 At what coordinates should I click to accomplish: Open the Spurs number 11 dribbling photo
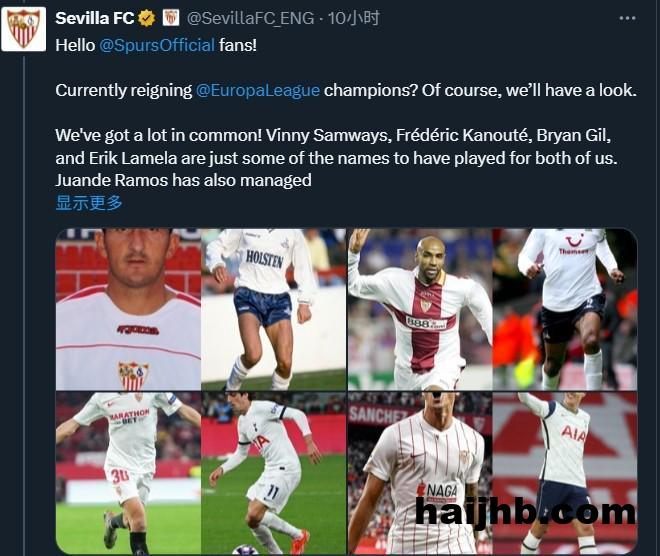(x=274, y=473)
